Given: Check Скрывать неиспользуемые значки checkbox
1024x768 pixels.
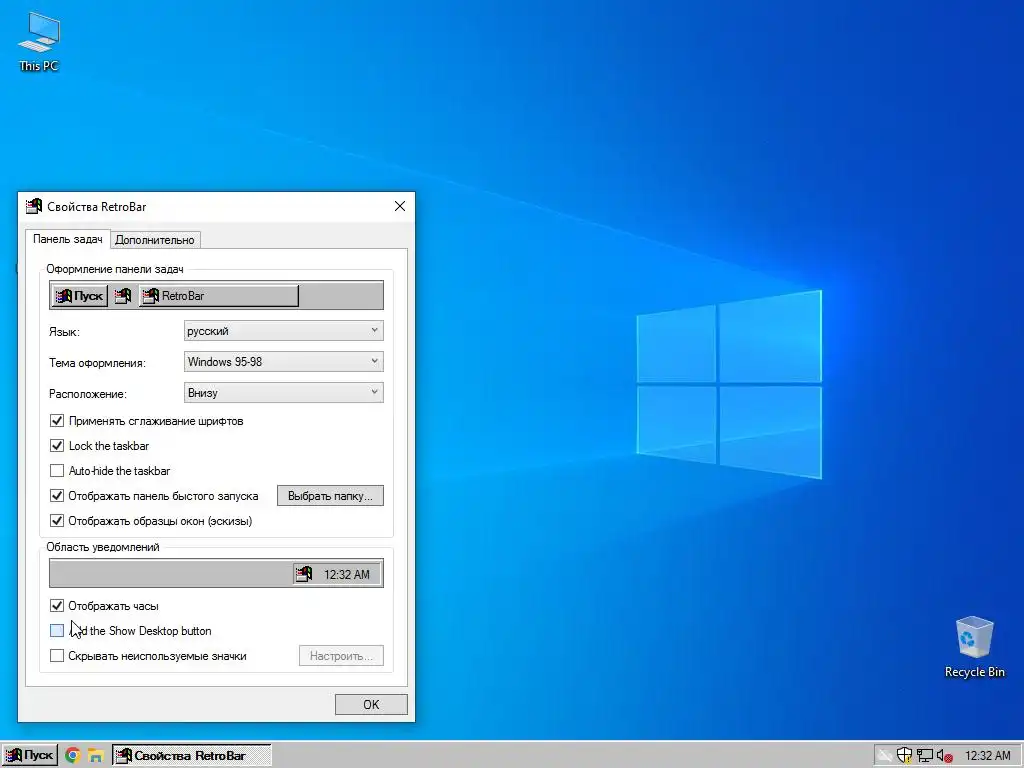Looking at the screenshot, I should point(57,656).
